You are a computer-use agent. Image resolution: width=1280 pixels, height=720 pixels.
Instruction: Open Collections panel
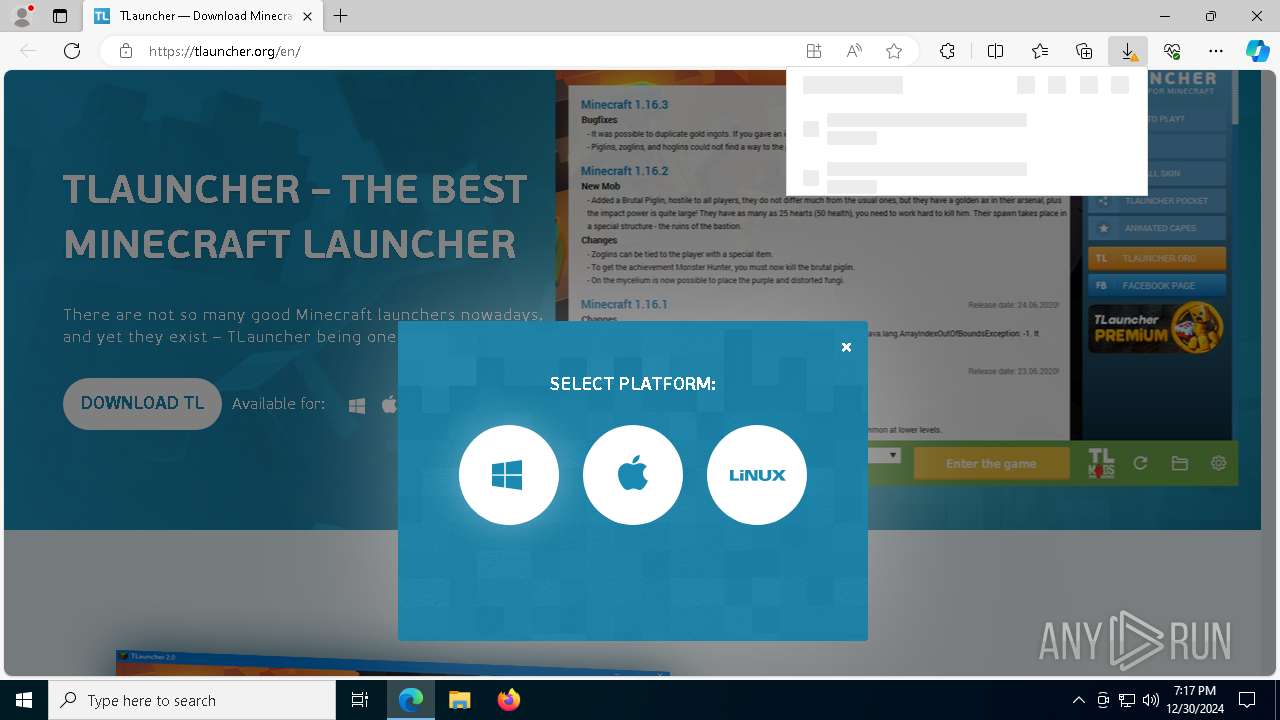pos(1084,51)
